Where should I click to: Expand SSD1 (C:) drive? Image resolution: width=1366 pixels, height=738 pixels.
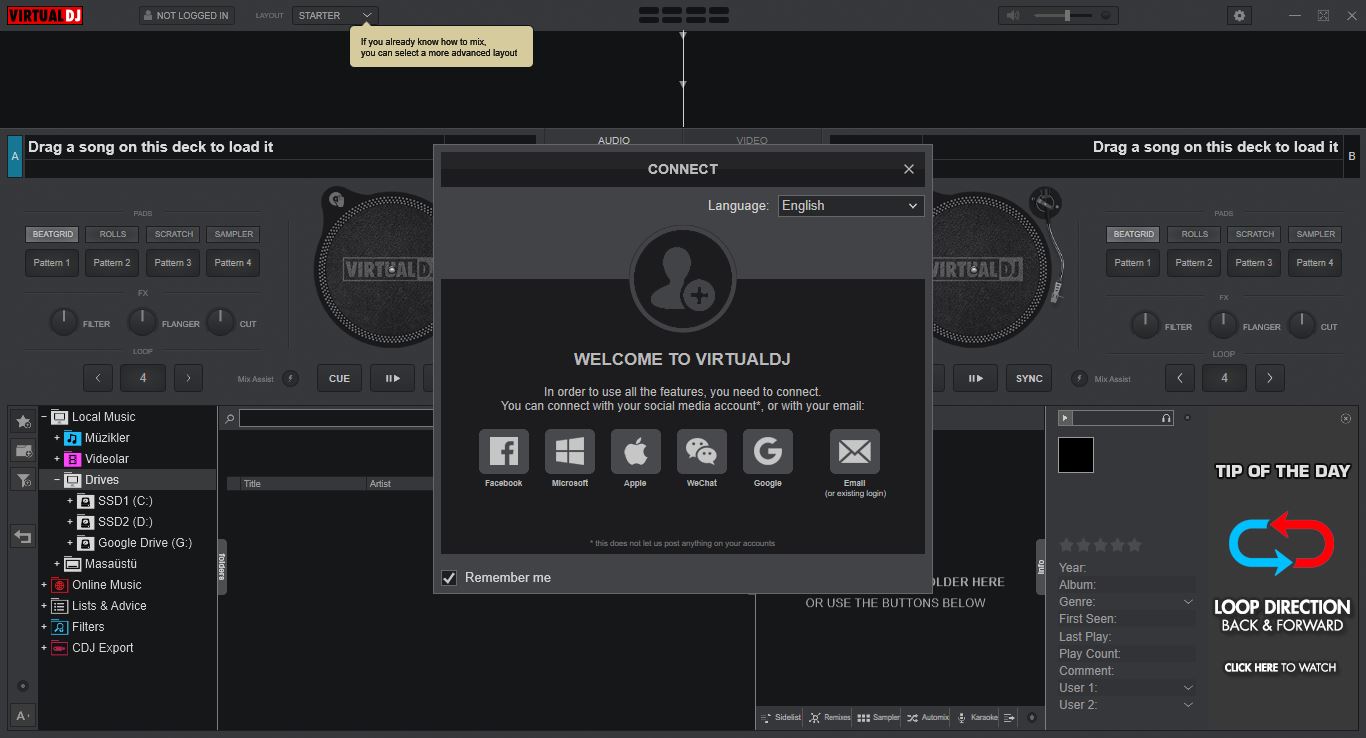70,501
